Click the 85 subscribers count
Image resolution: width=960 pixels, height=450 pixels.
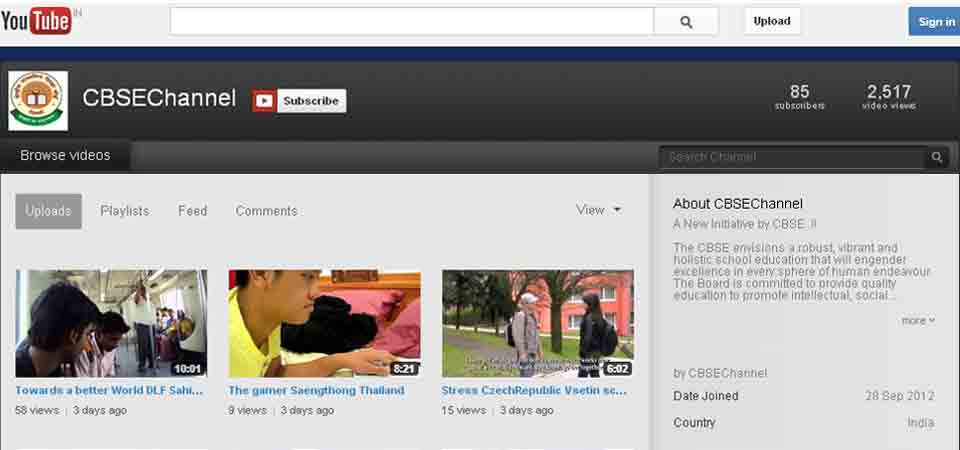[x=800, y=97]
